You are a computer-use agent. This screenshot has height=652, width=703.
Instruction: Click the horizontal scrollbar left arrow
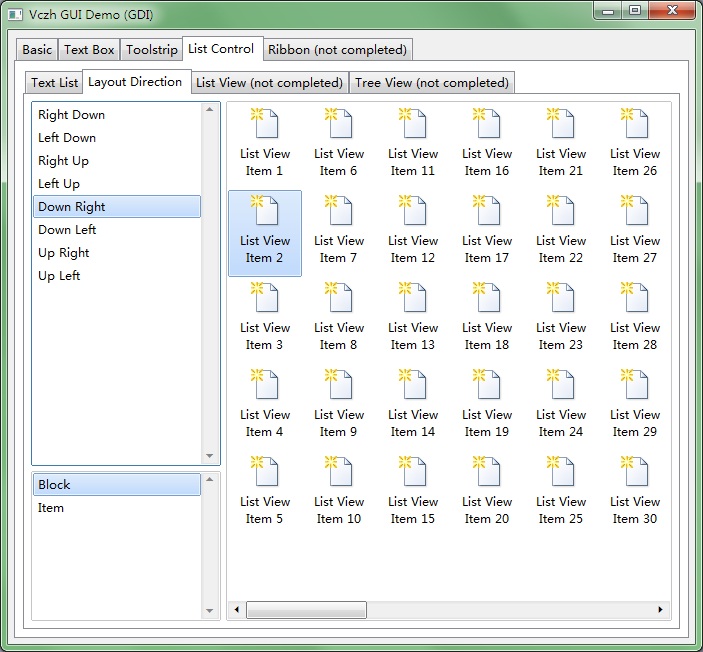[237, 609]
